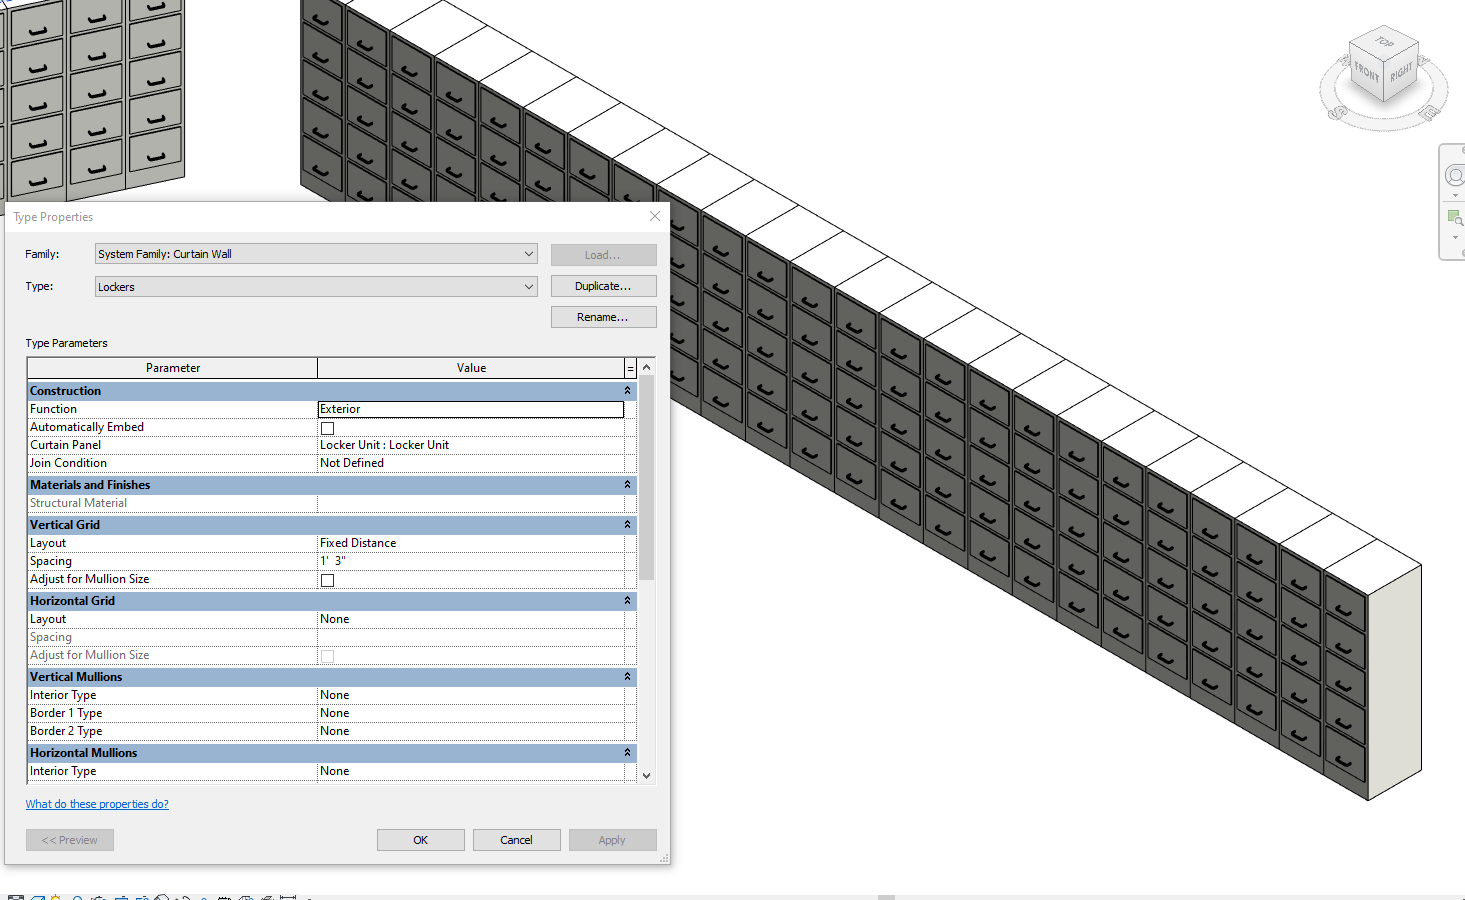Check Adjust for Mullion Size under Vertical Grid
Screen dimensions: 1465x900
327,579
